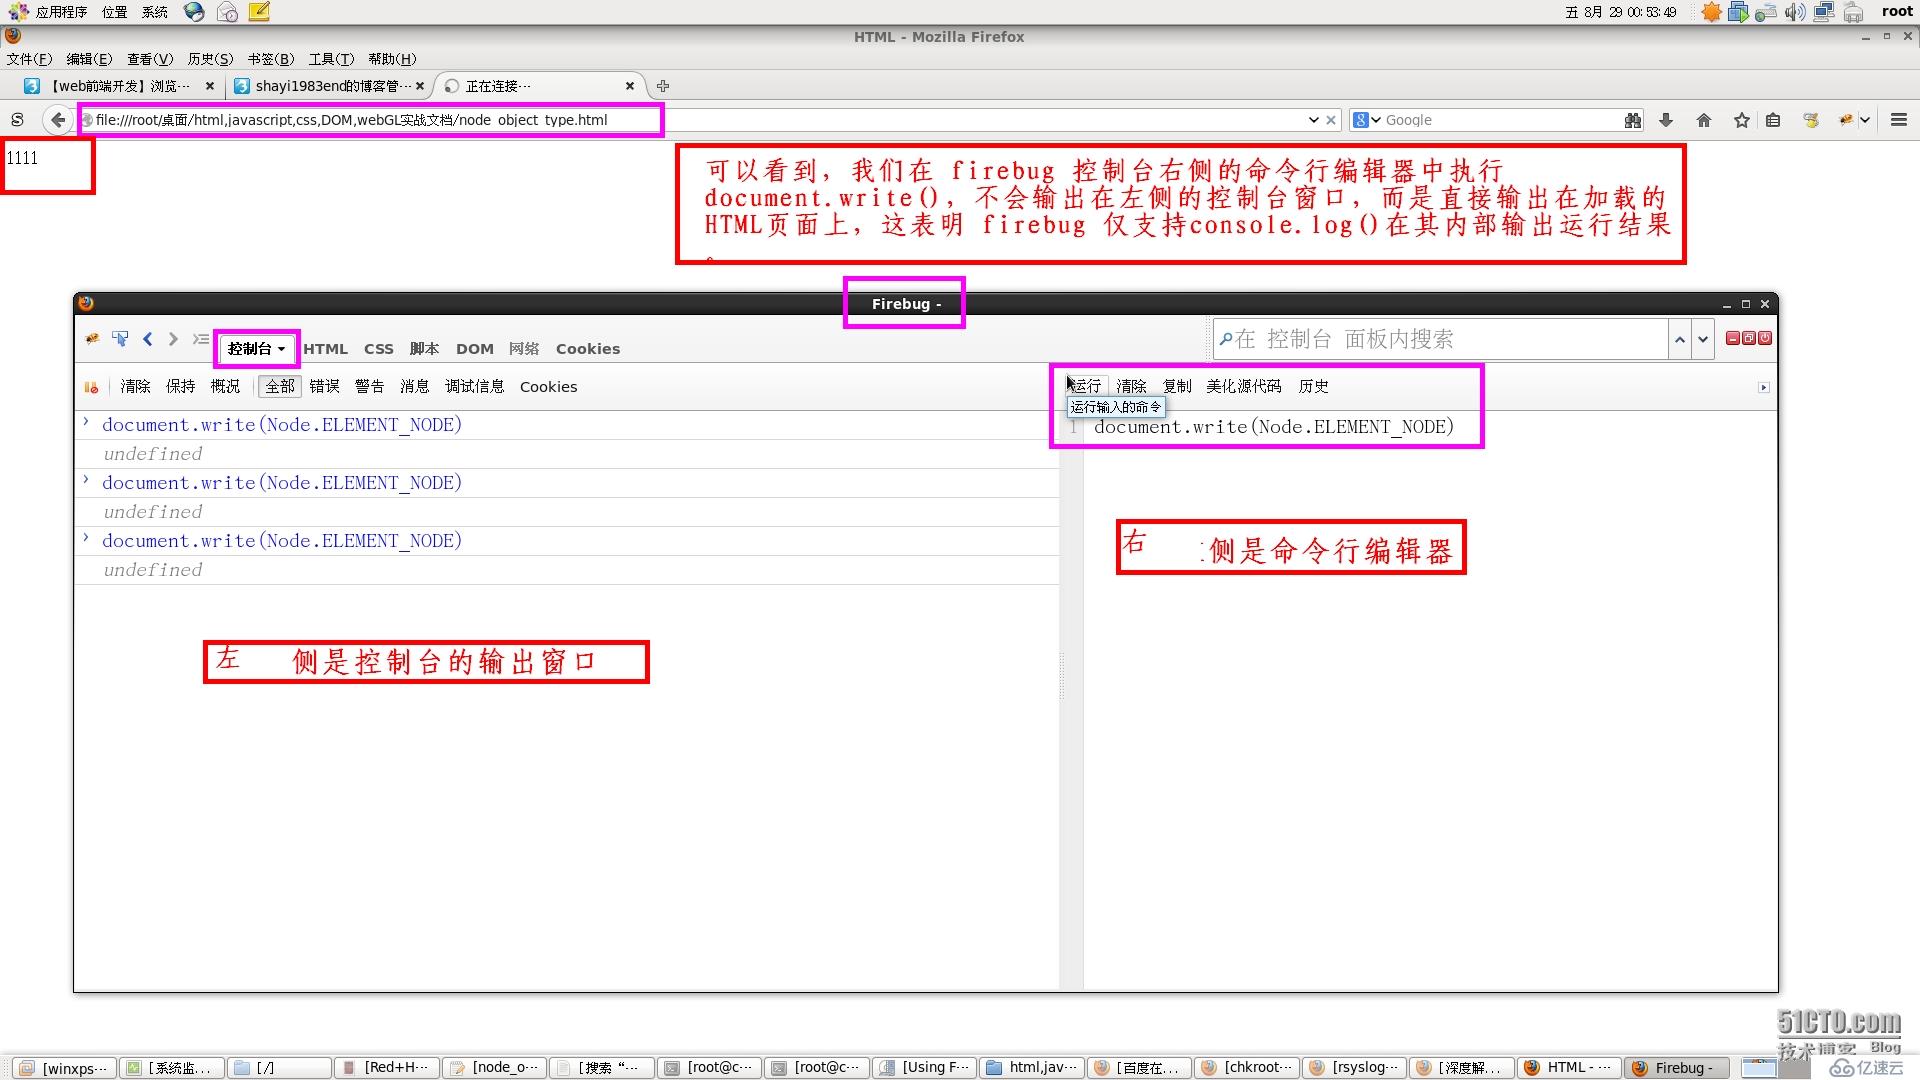Click the Firebug panel search field
Screen dimensions: 1920x1080
pyautogui.click(x=1440, y=340)
